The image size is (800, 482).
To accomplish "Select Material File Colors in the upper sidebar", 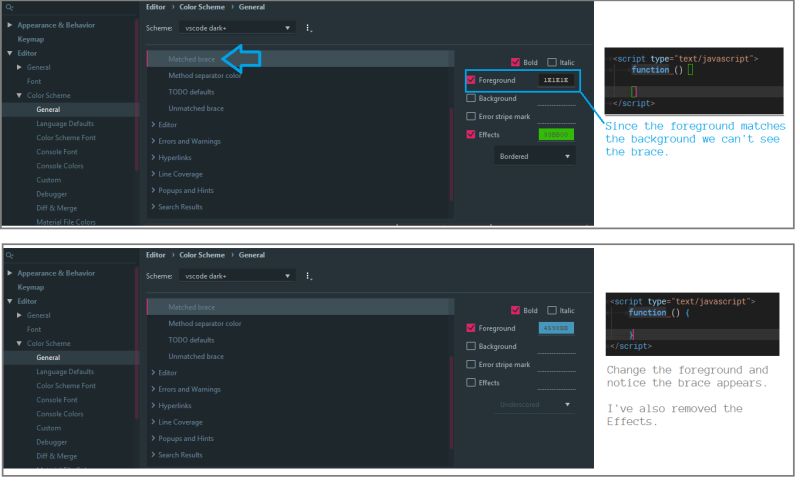I will click(x=66, y=222).
